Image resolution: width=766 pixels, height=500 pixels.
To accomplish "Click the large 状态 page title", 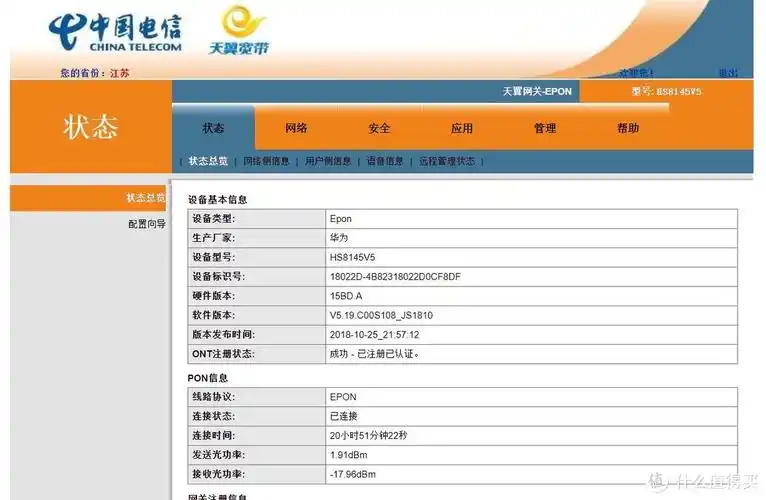I will (91, 127).
